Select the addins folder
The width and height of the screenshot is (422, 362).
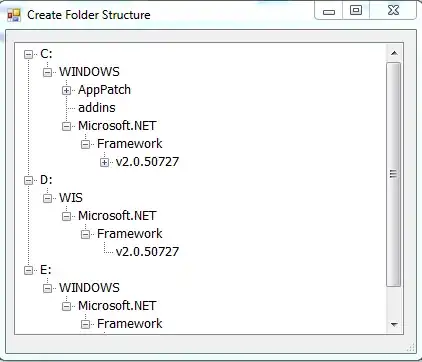97,108
